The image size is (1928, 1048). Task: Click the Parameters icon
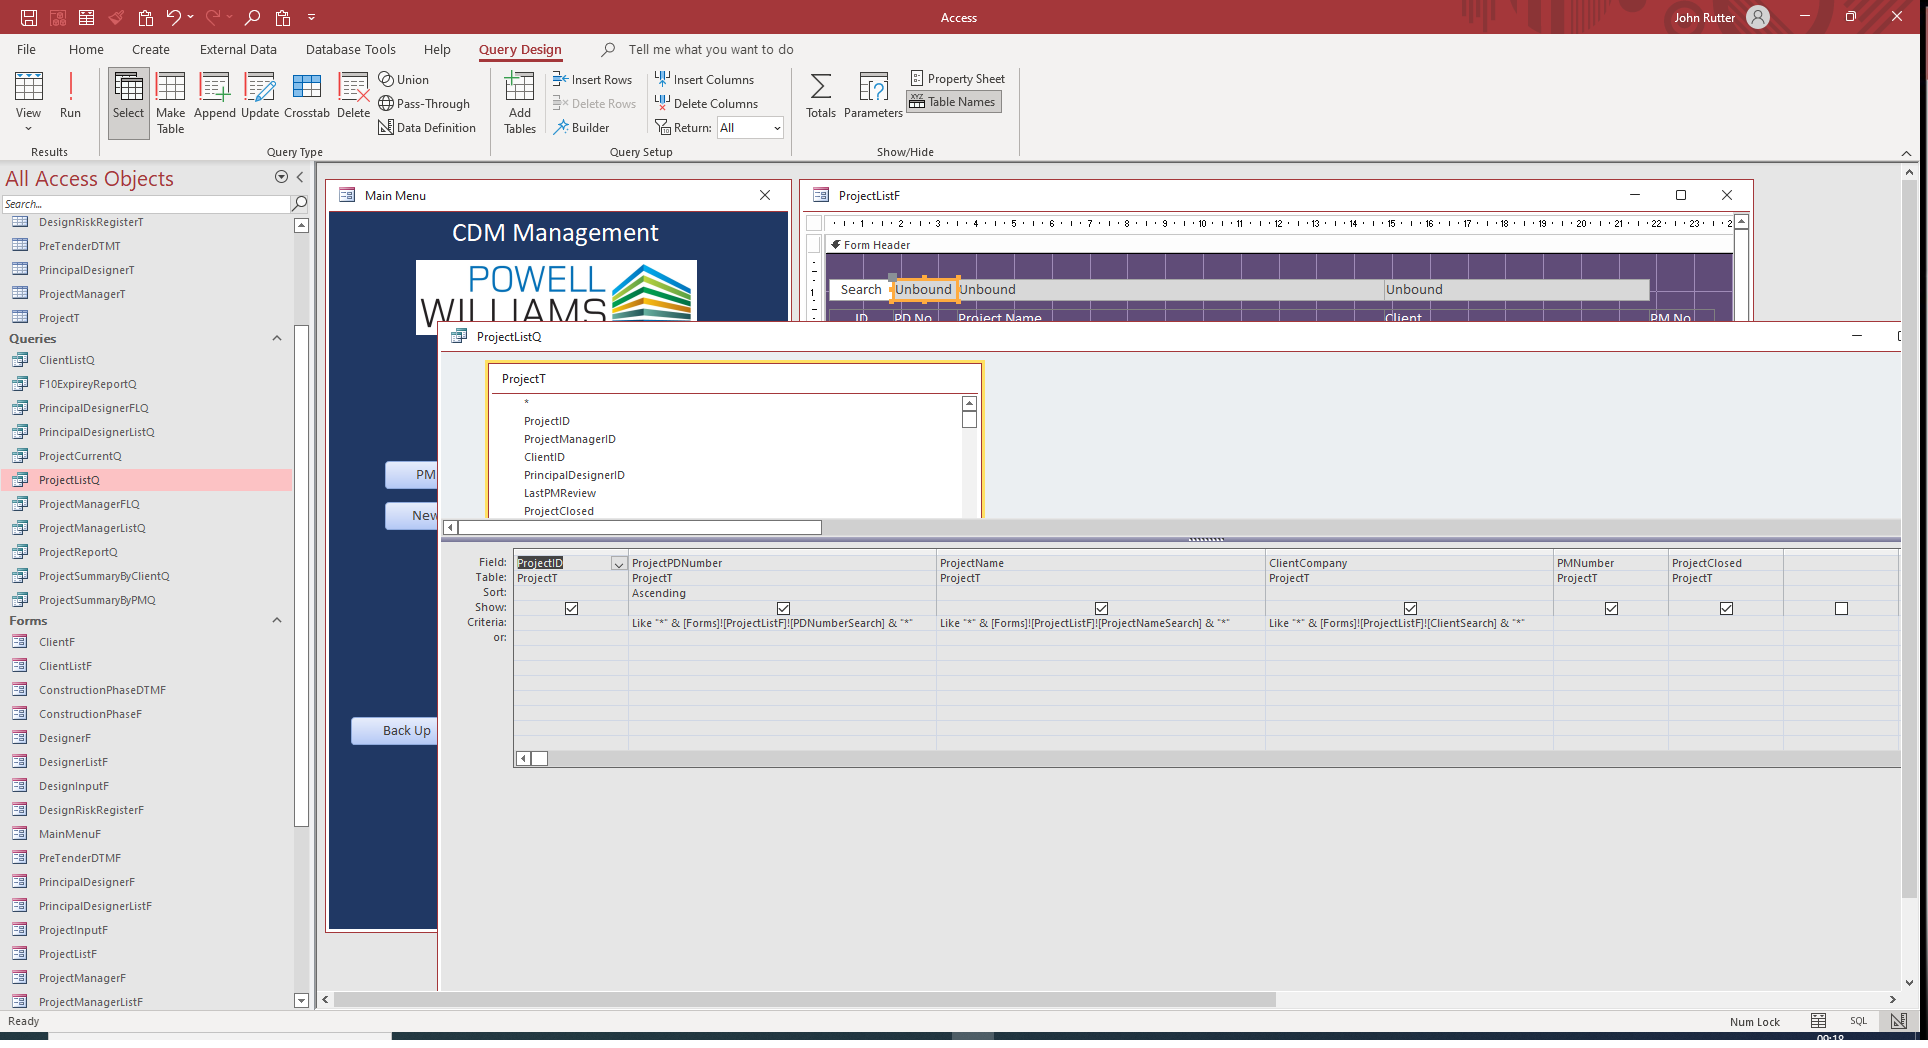[x=872, y=95]
